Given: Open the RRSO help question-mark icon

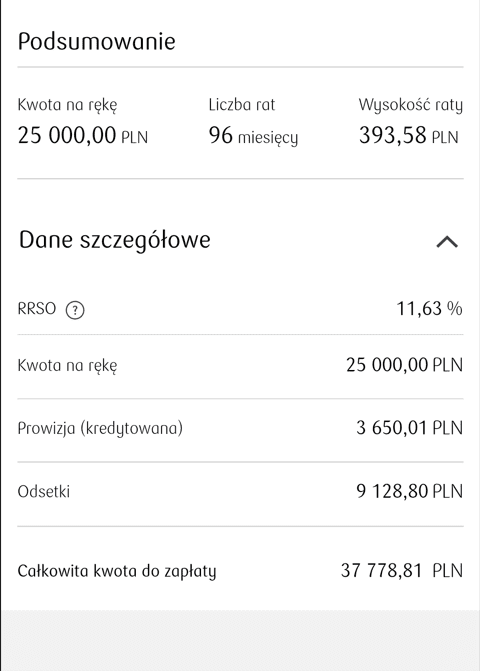Looking at the screenshot, I should coord(75,310).
